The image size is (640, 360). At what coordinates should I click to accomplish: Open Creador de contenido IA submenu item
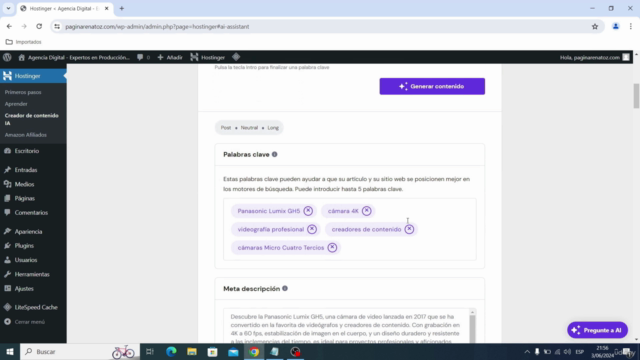click(31, 119)
